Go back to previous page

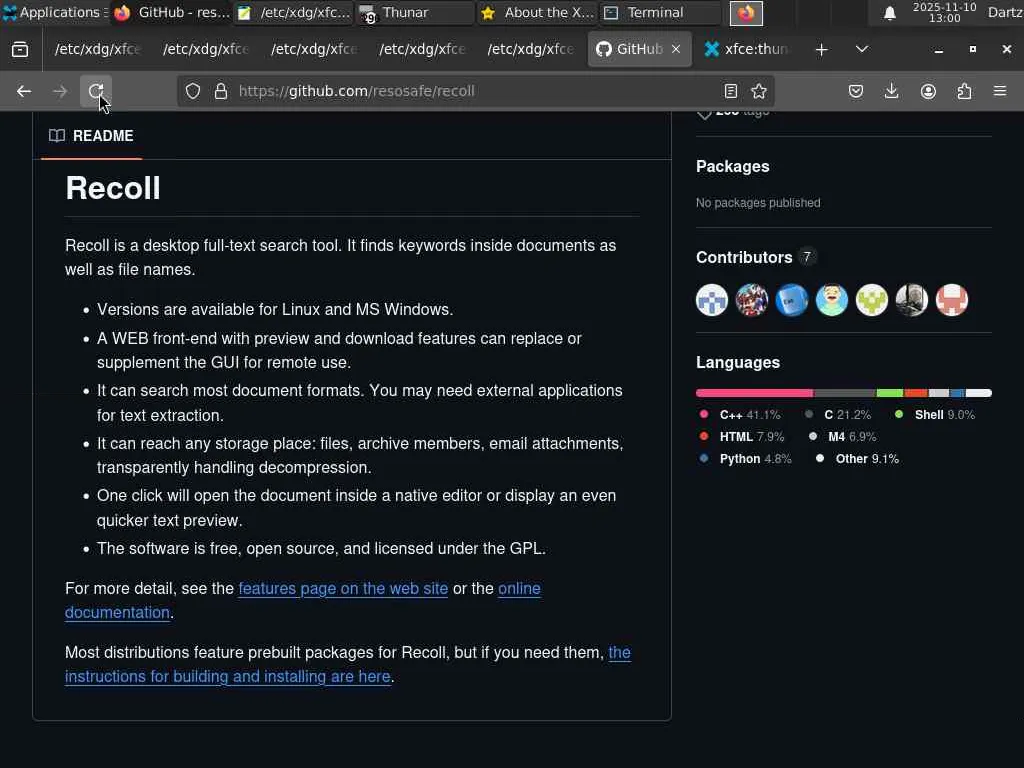[24, 91]
